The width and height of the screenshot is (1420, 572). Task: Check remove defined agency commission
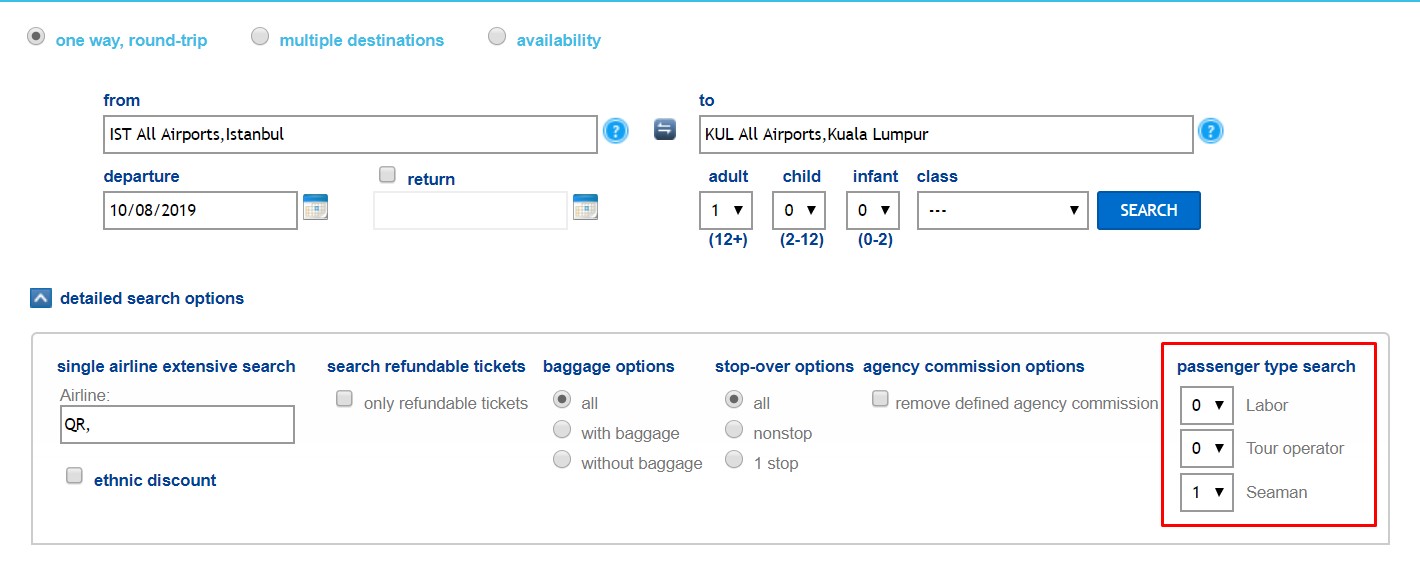click(x=880, y=399)
